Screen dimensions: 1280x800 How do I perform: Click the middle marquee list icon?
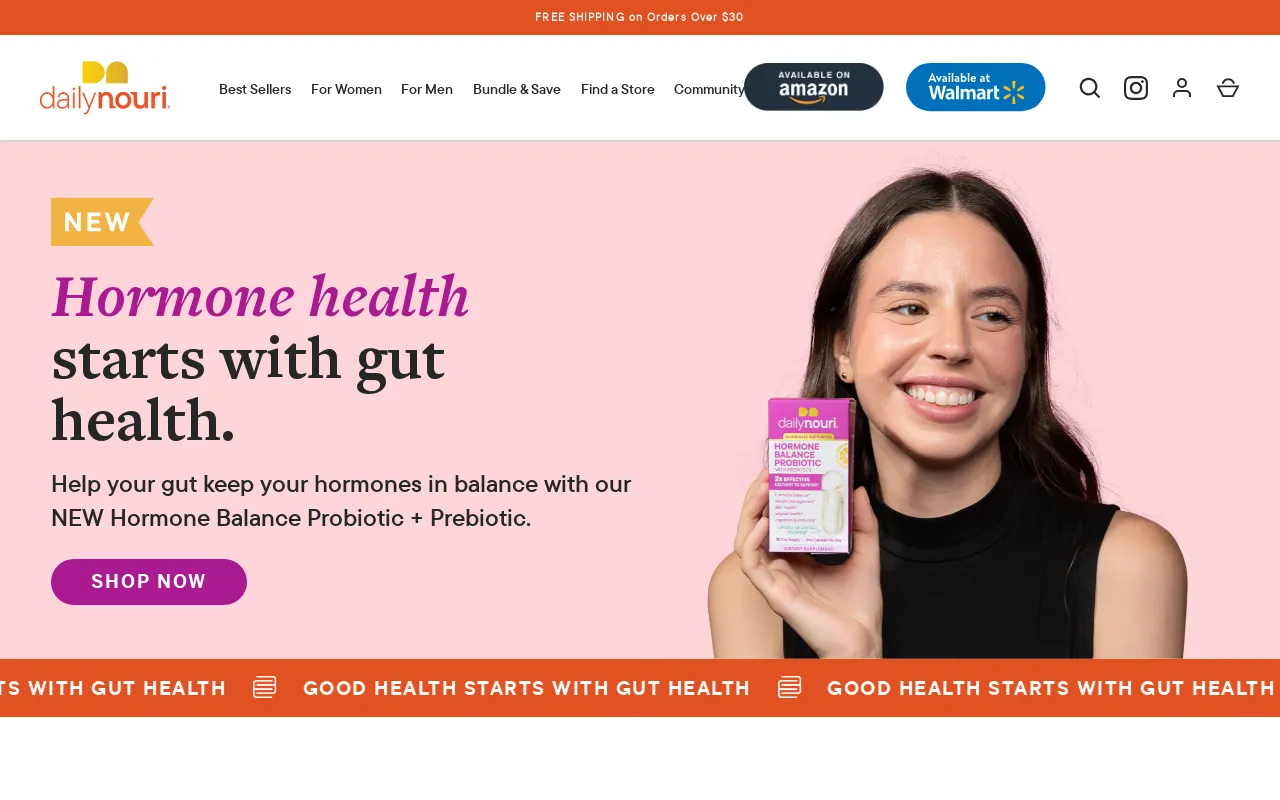coord(790,687)
